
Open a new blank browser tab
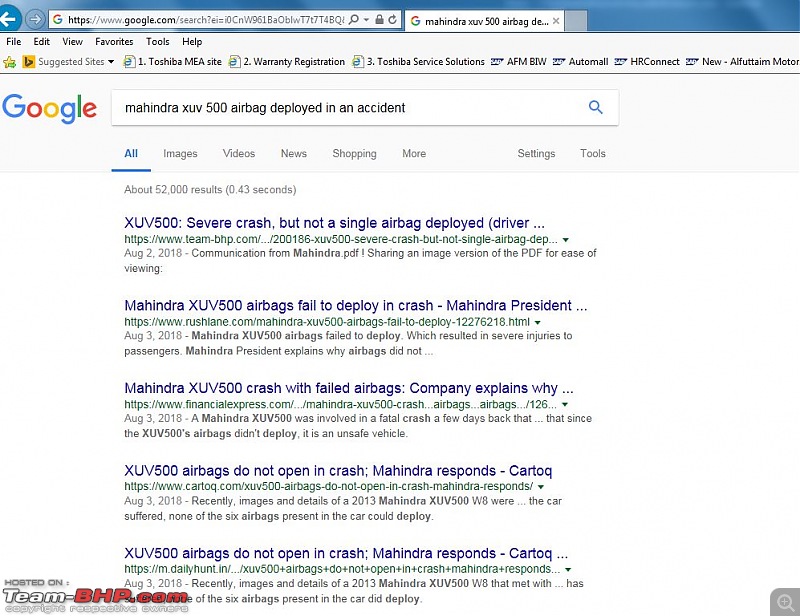point(576,21)
